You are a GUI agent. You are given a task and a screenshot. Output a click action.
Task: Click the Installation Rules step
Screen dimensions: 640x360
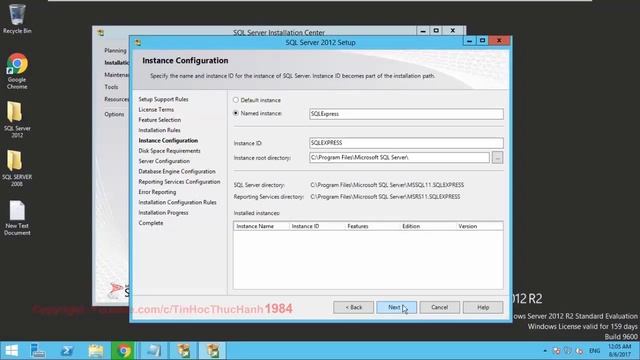click(159, 130)
